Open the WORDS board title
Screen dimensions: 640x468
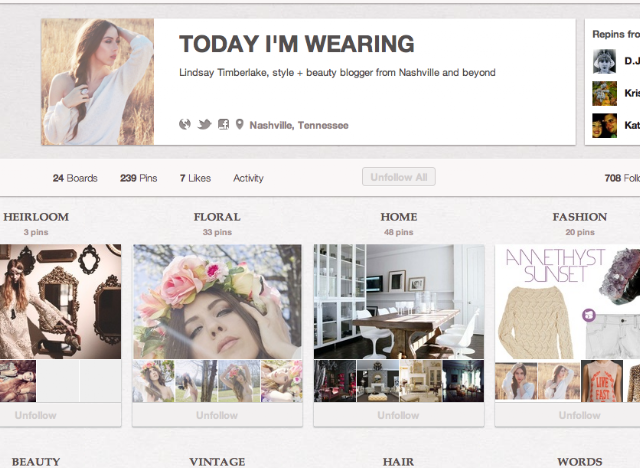(x=580, y=462)
